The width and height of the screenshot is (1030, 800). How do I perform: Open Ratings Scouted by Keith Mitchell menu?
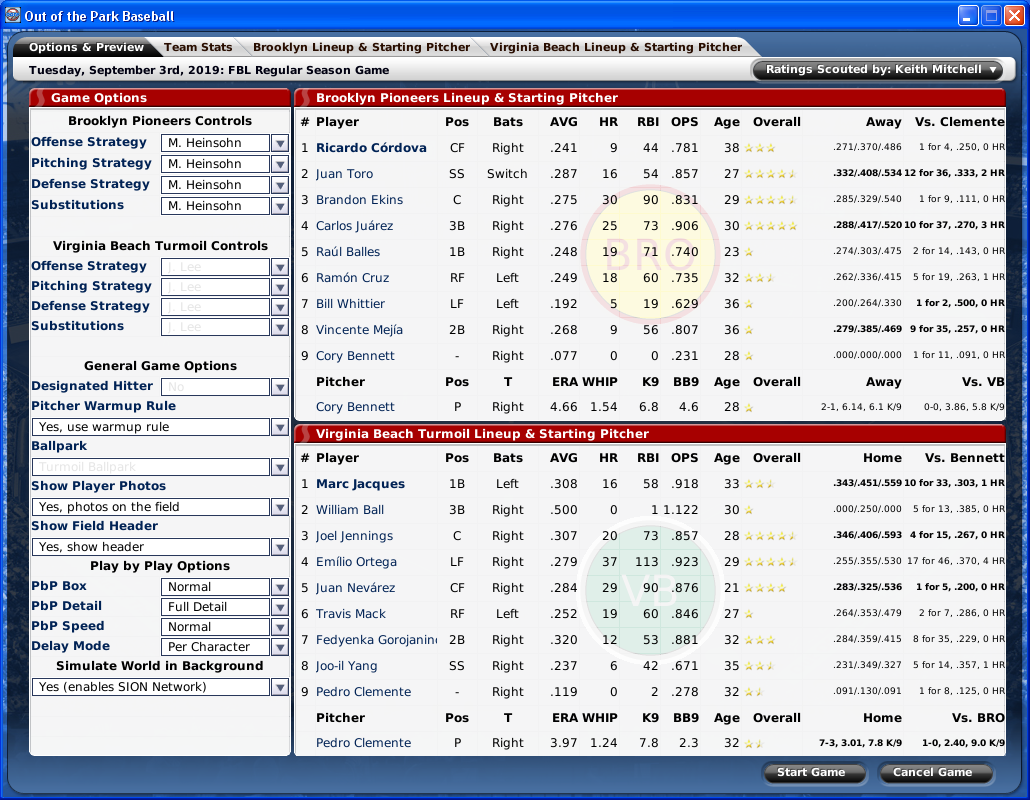pos(877,70)
